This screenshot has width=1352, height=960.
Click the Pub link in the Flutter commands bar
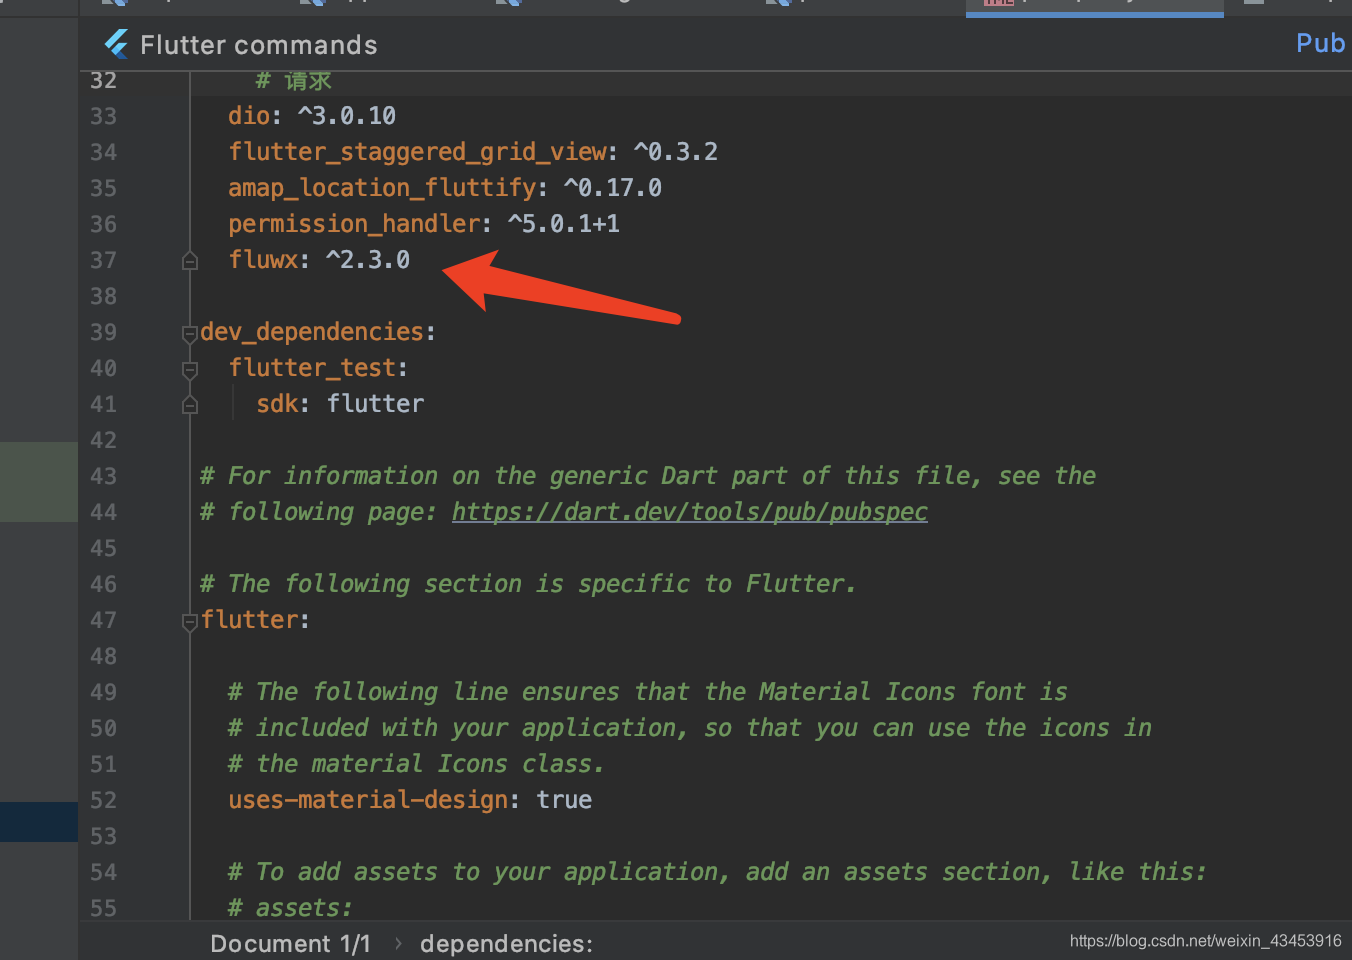click(x=1321, y=43)
